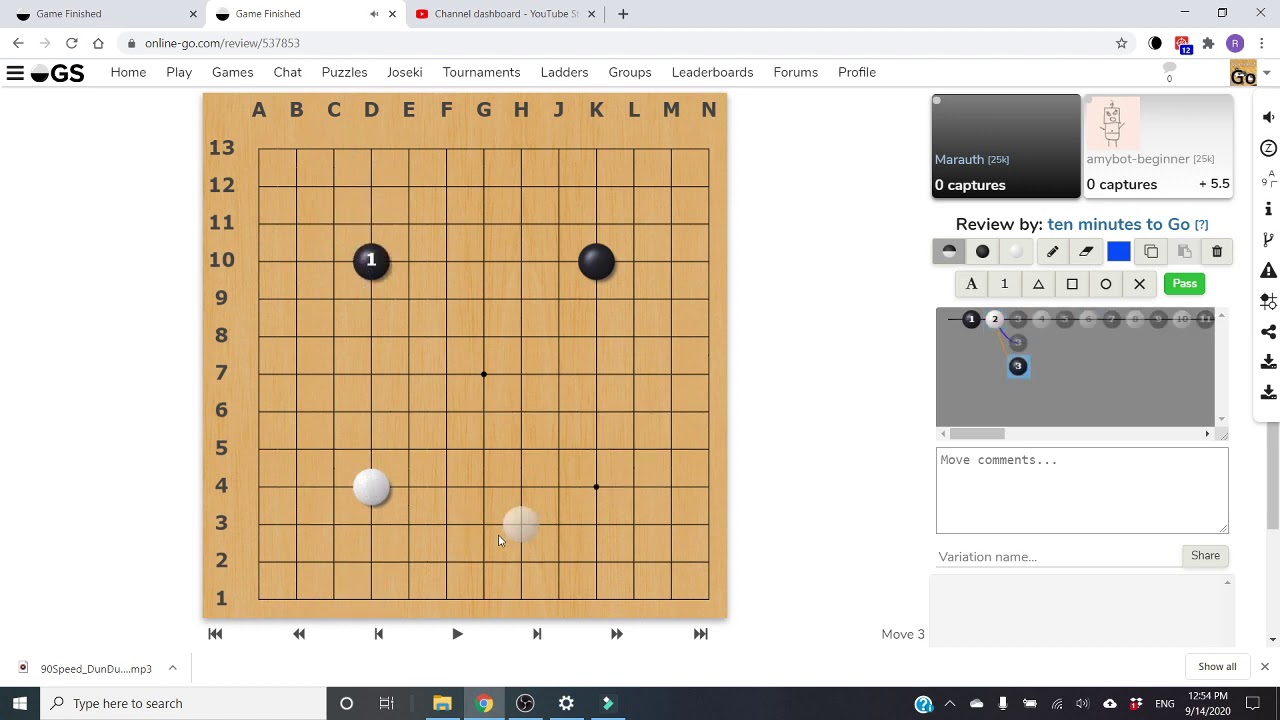Step forward one move
Screen dimensions: 1280x720
(537, 634)
